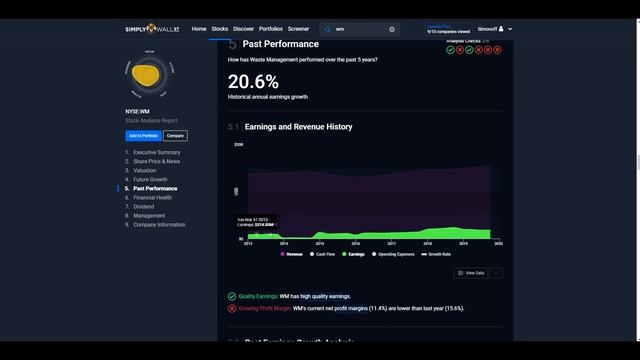Click the search magnifier icon
Viewport: 640px width, 360px height.
tap(327, 29)
